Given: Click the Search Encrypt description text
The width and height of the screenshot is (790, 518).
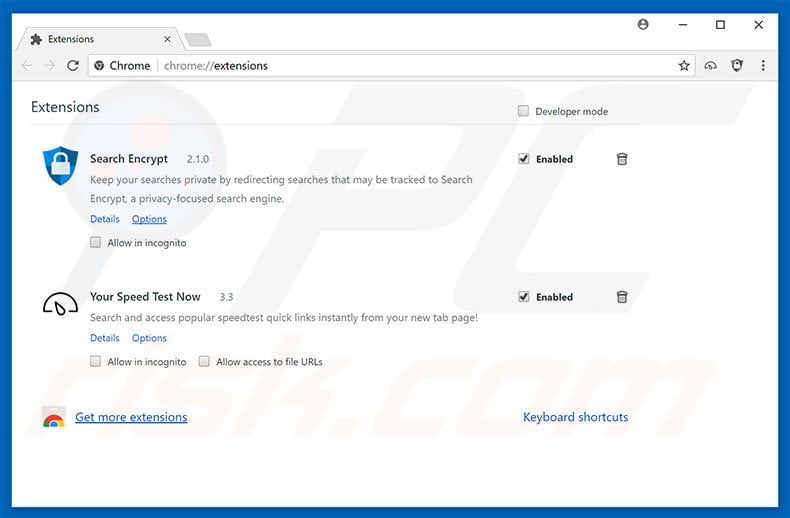Looking at the screenshot, I should [281, 189].
